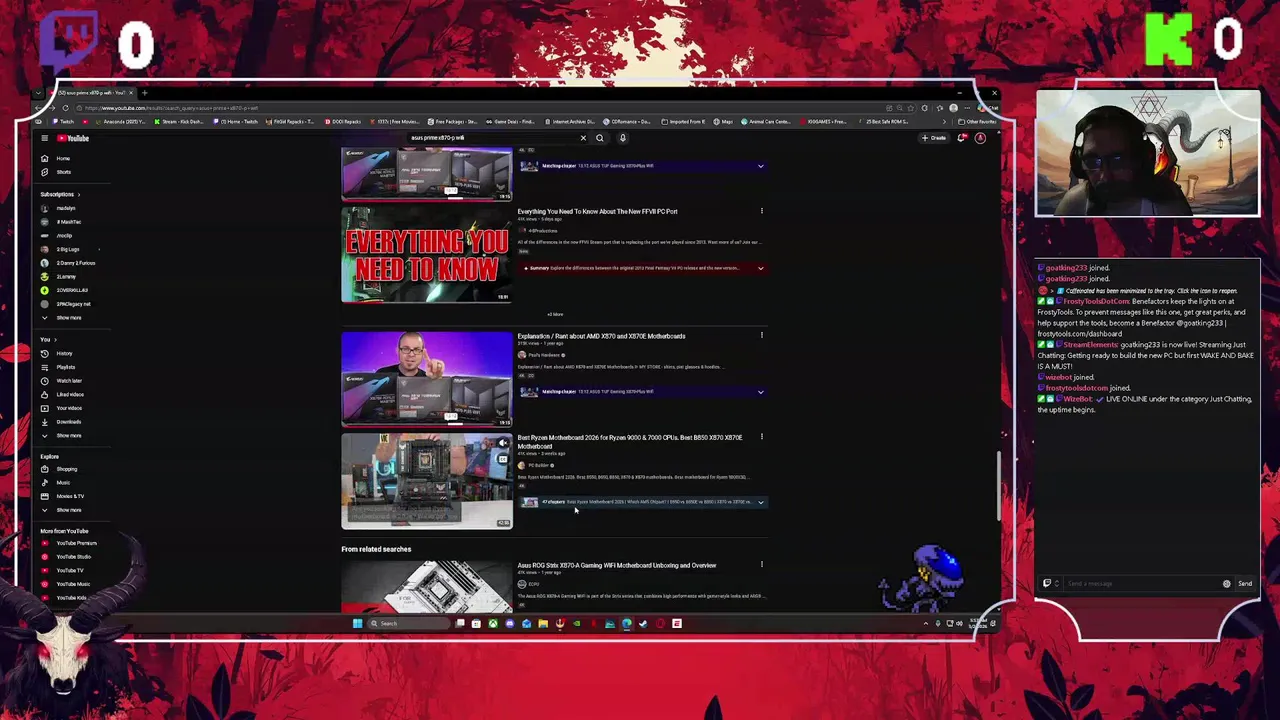This screenshot has width=1280, height=720.
Task: Open 2 Danny 2 Furious channel
Action: tap(75, 263)
